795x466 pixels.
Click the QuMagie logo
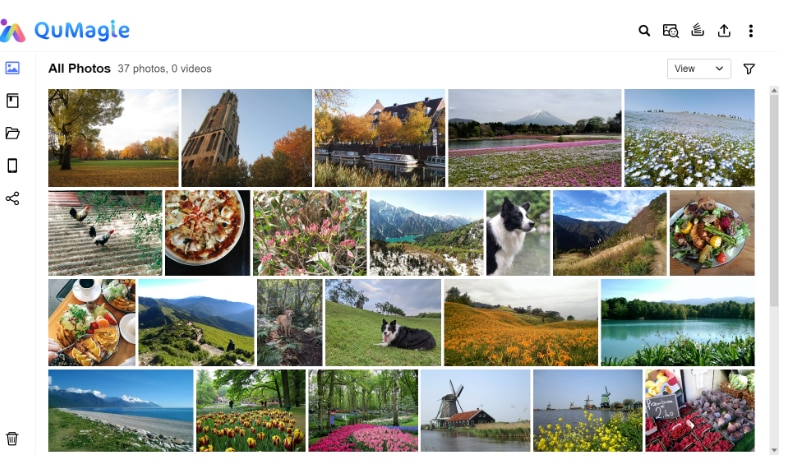(65, 30)
